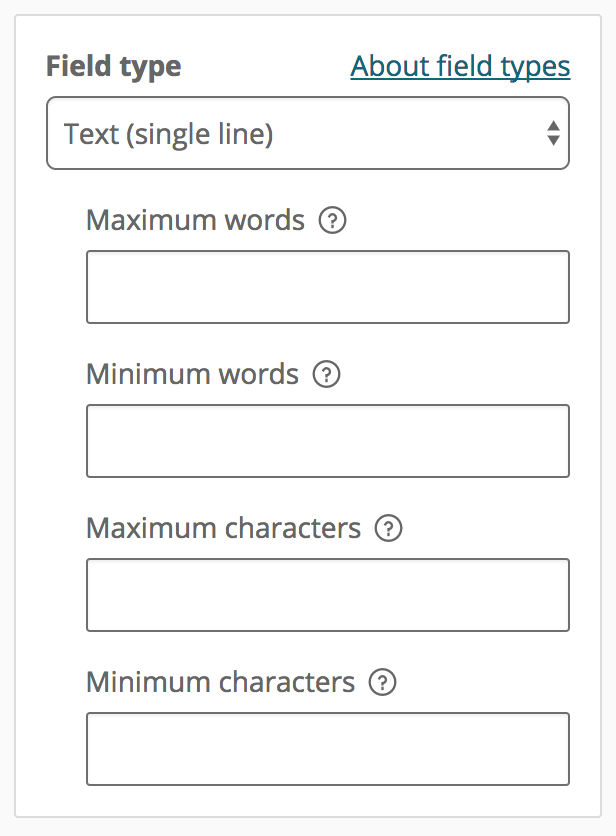Click the Field type heading
Viewport: 616px width, 836px height.
113,66
